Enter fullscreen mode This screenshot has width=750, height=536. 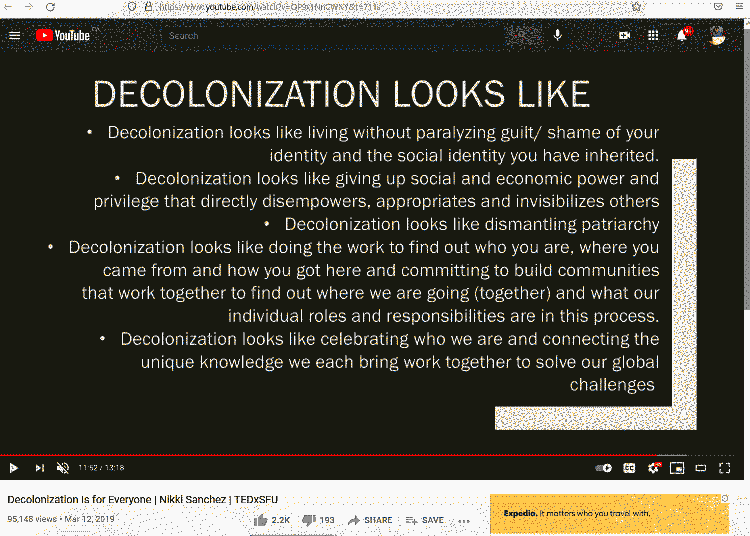point(725,467)
